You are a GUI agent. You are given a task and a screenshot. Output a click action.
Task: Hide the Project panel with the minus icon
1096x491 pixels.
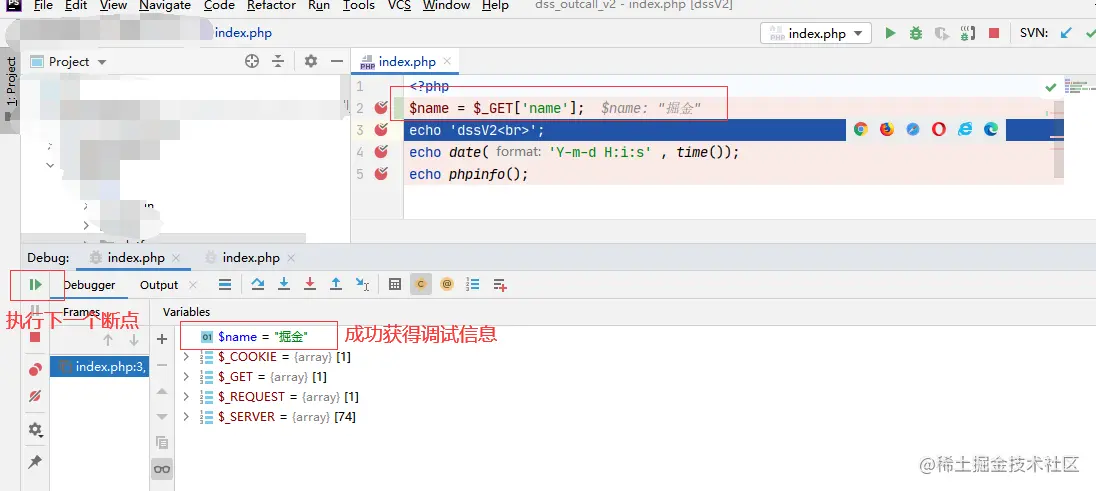click(x=337, y=62)
